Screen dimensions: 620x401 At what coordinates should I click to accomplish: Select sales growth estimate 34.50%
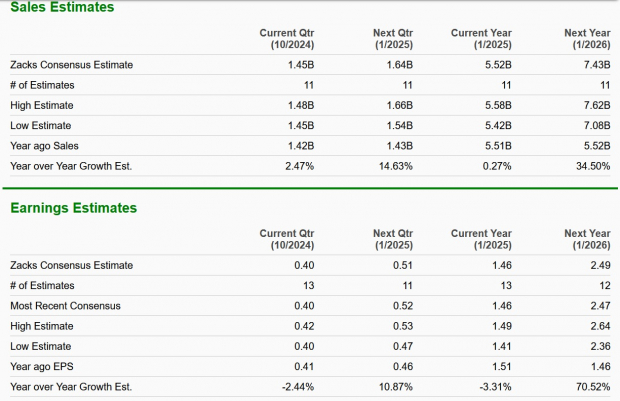click(593, 166)
